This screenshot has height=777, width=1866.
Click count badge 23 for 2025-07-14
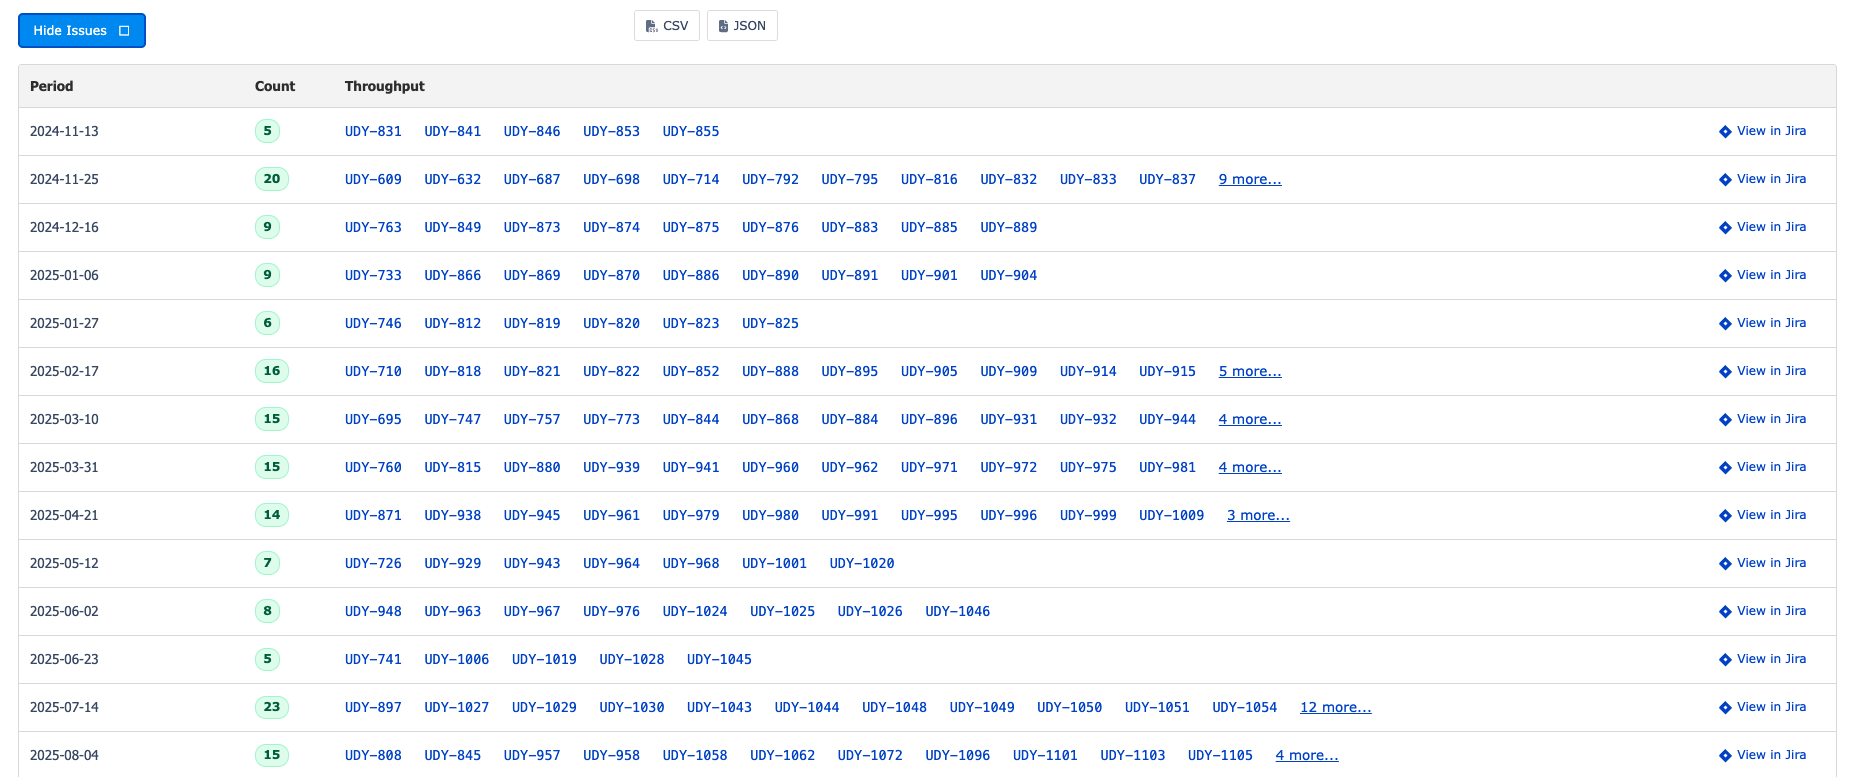[x=271, y=707]
